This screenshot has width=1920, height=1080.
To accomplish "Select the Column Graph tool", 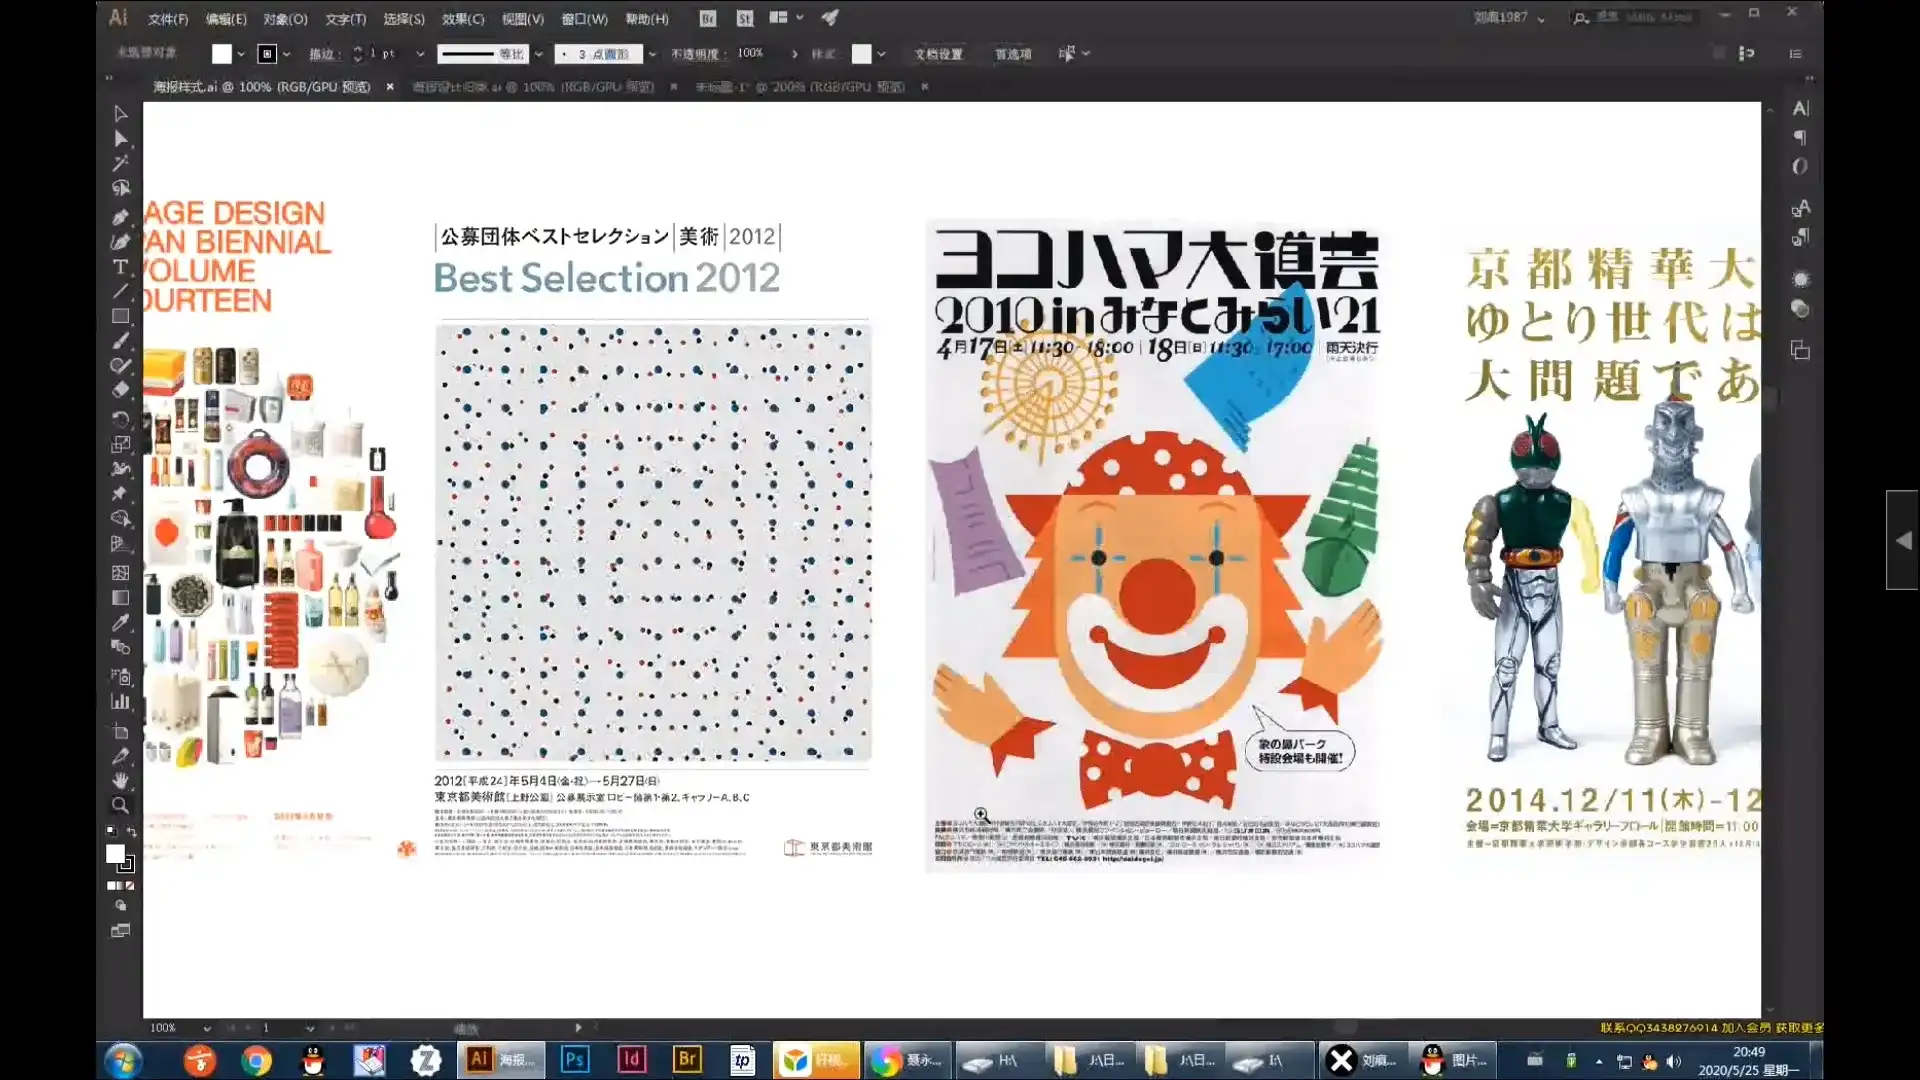I will 120,701.
